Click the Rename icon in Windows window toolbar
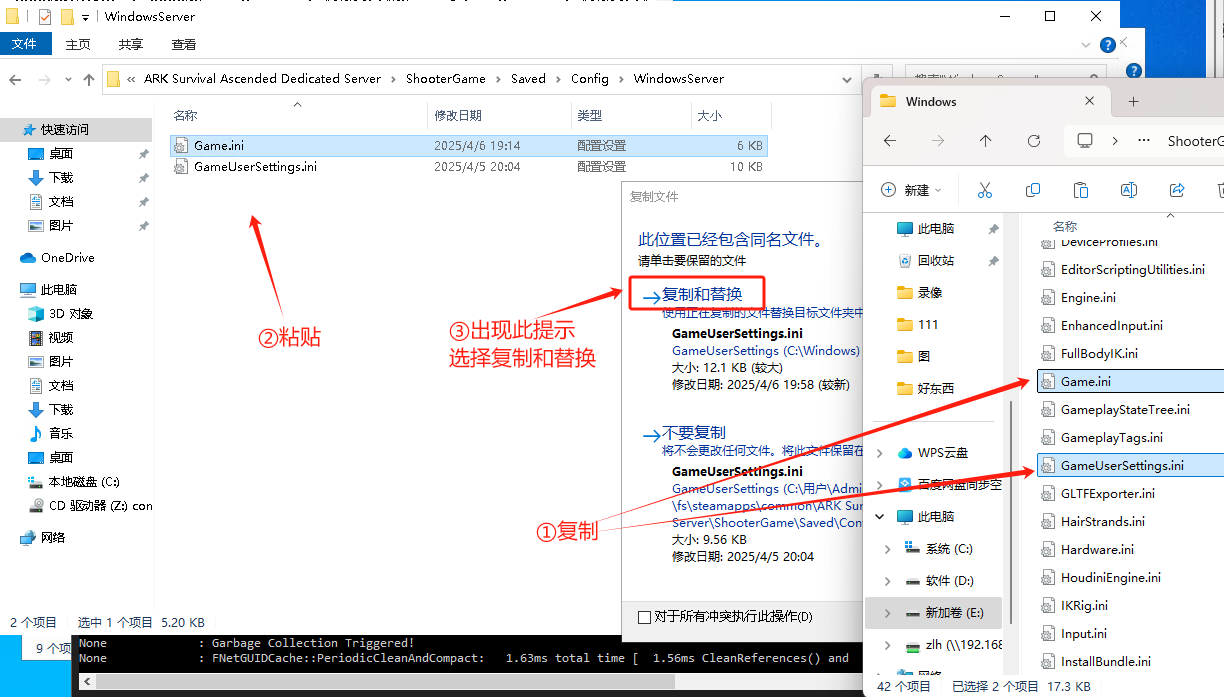The width and height of the screenshot is (1224, 697). [x=1129, y=190]
